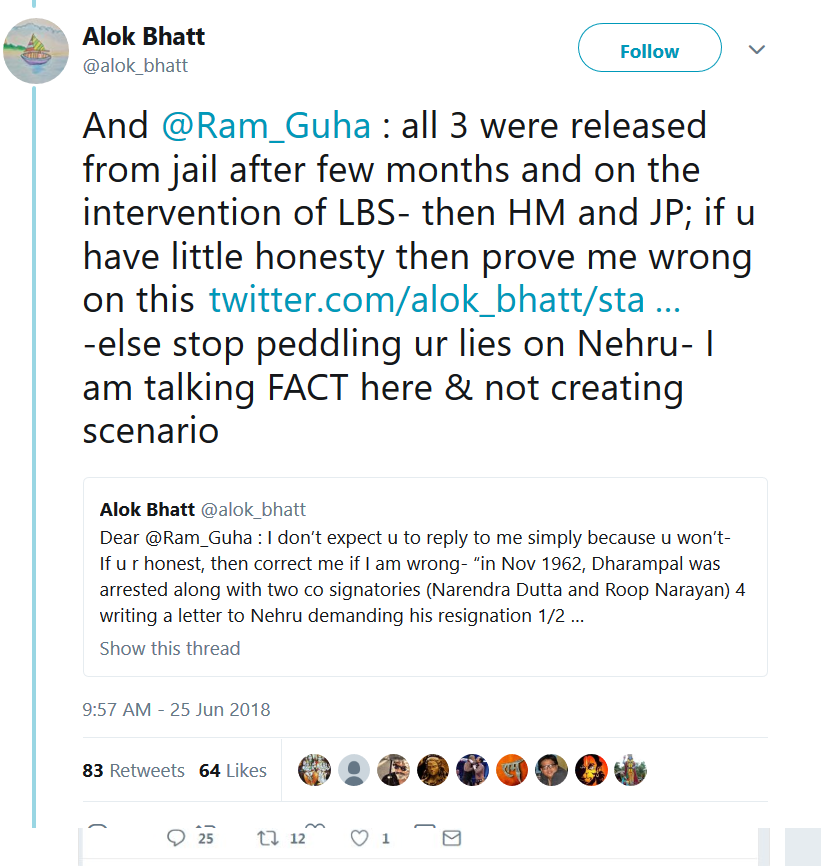Open the @Ram_Guha mention link
This screenshot has height=866, width=821.
point(267,126)
